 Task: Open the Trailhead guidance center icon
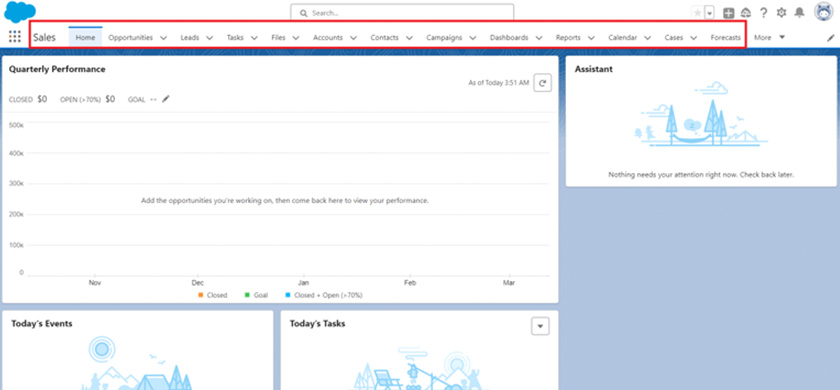(x=746, y=13)
